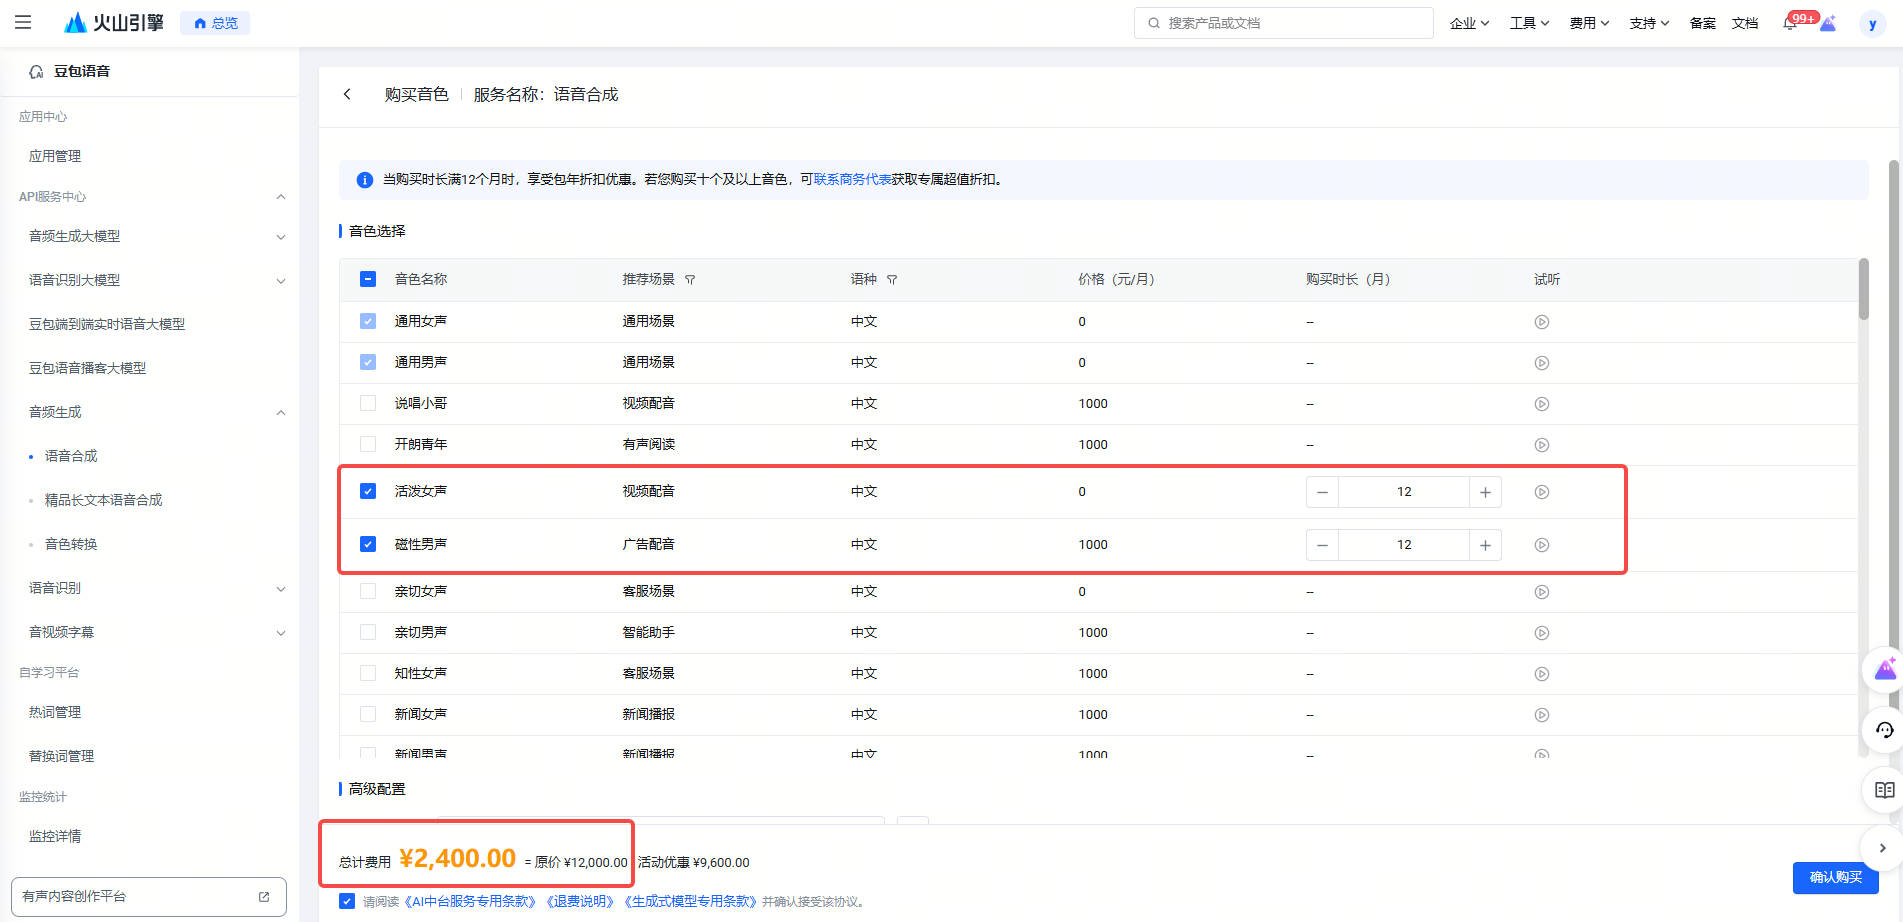The width and height of the screenshot is (1903, 922).
Task: Open the documentation book icon on right
Action: pyautogui.click(x=1884, y=790)
